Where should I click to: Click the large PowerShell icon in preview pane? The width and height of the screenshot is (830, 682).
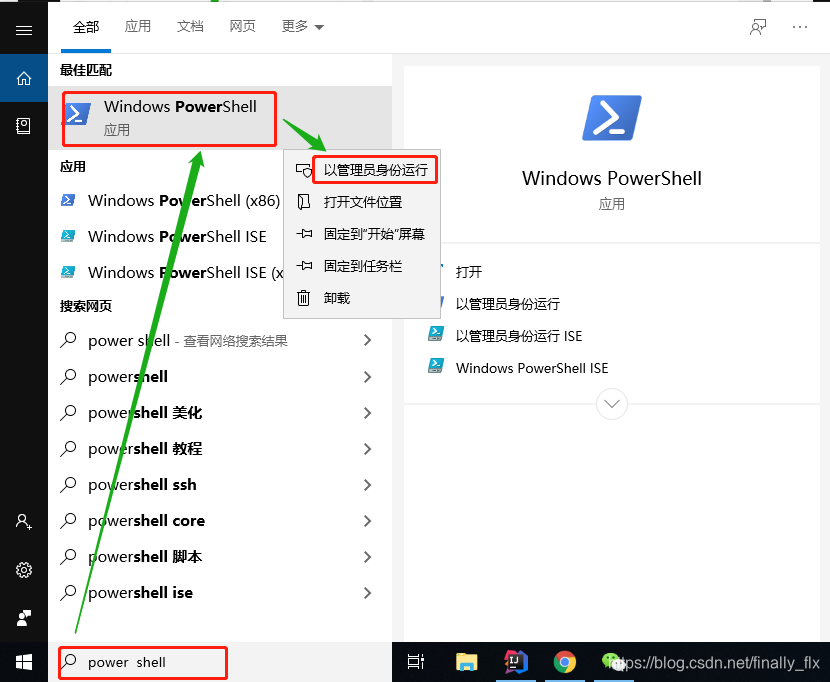[612, 118]
